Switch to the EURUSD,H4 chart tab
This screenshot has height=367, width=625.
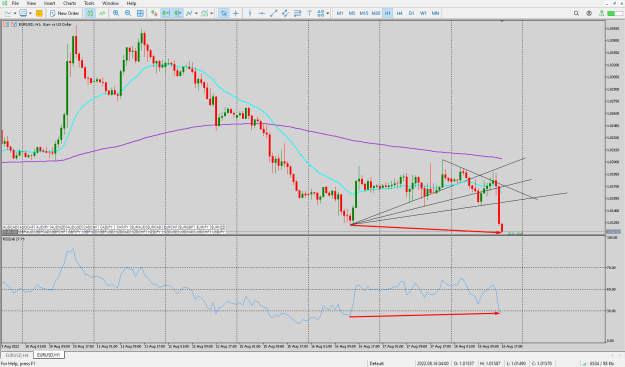click(17, 355)
